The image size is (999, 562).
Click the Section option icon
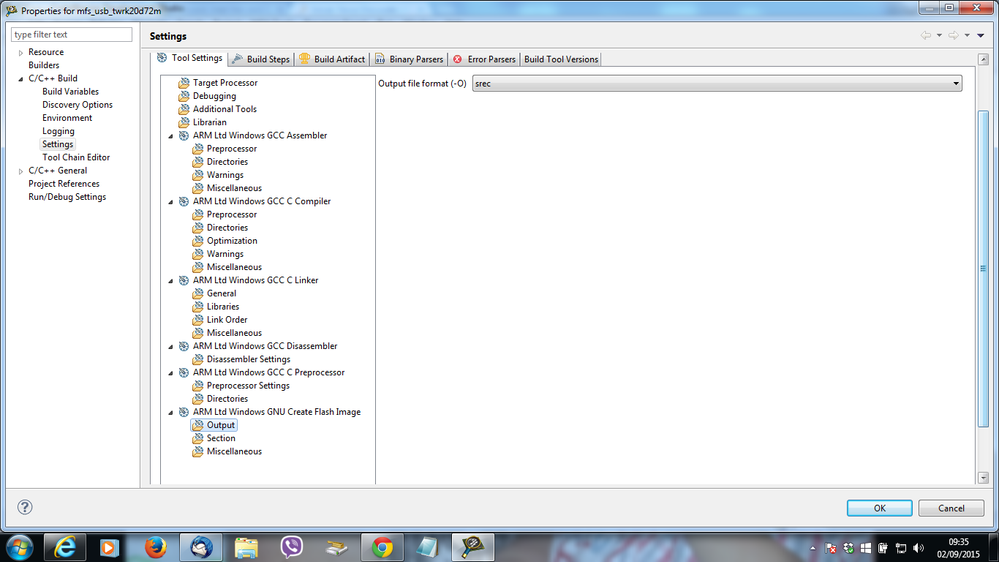pyautogui.click(x=198, y=438)
